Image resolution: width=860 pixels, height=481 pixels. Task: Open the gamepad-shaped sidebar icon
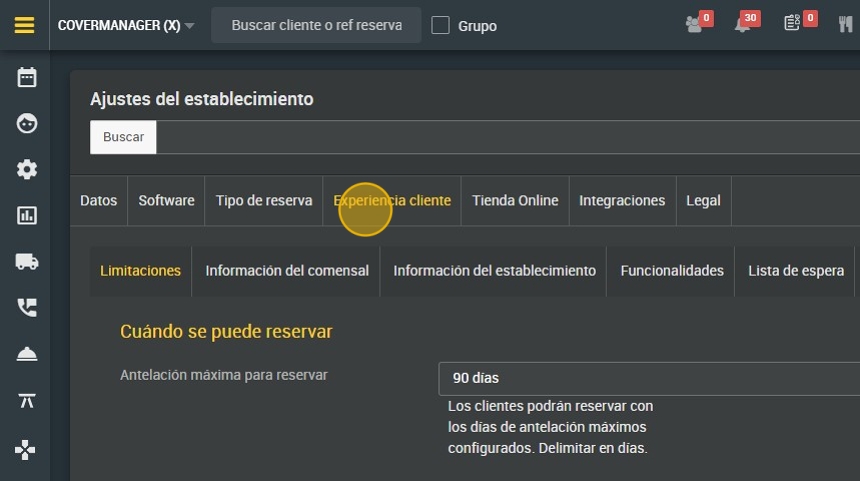(25, 450)
